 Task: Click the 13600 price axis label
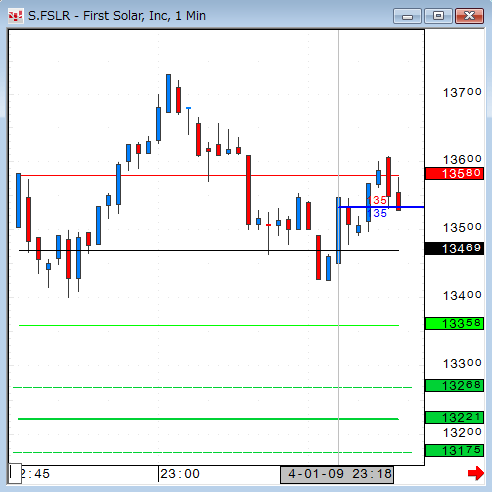462,159
